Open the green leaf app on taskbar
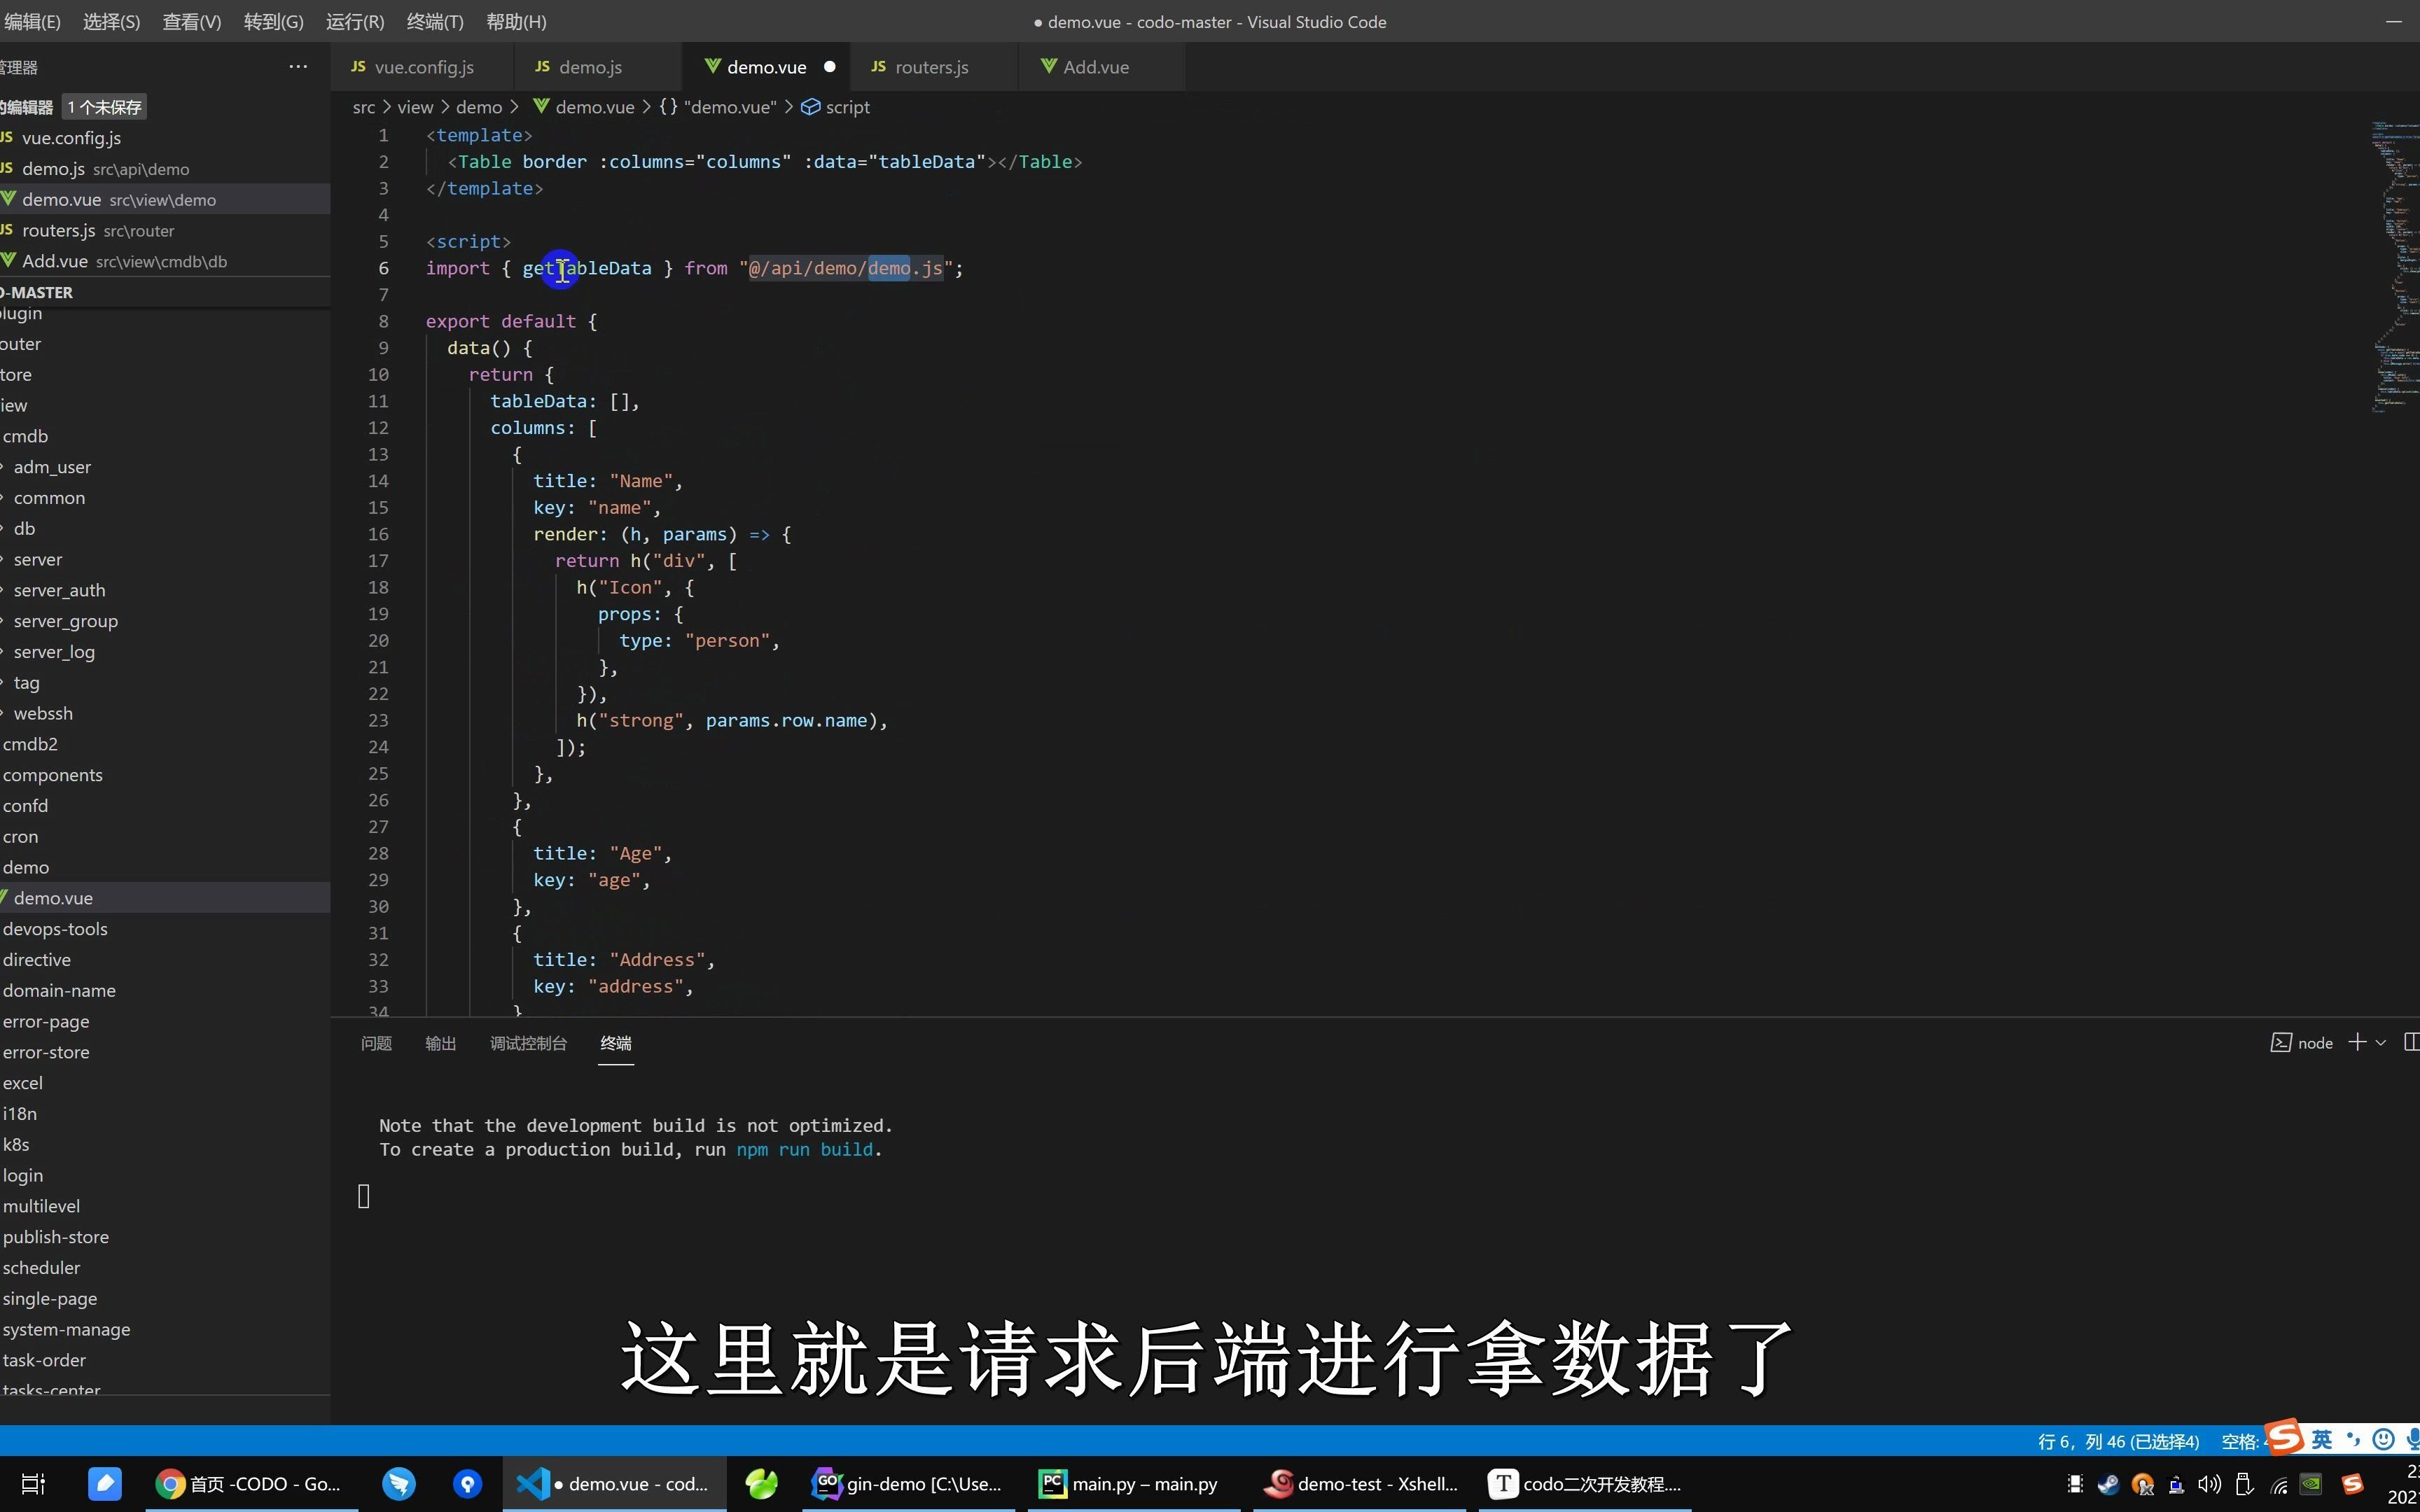2420x1512 pixels. (762, 1484)
